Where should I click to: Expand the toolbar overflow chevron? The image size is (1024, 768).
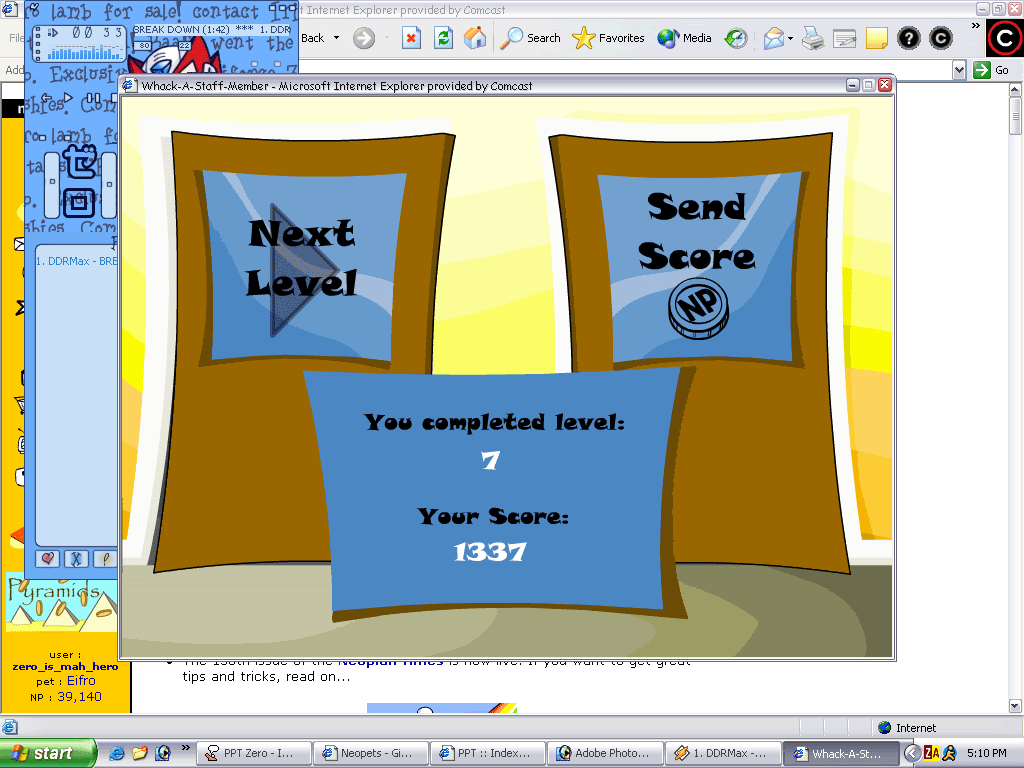[x=976, y=26]
